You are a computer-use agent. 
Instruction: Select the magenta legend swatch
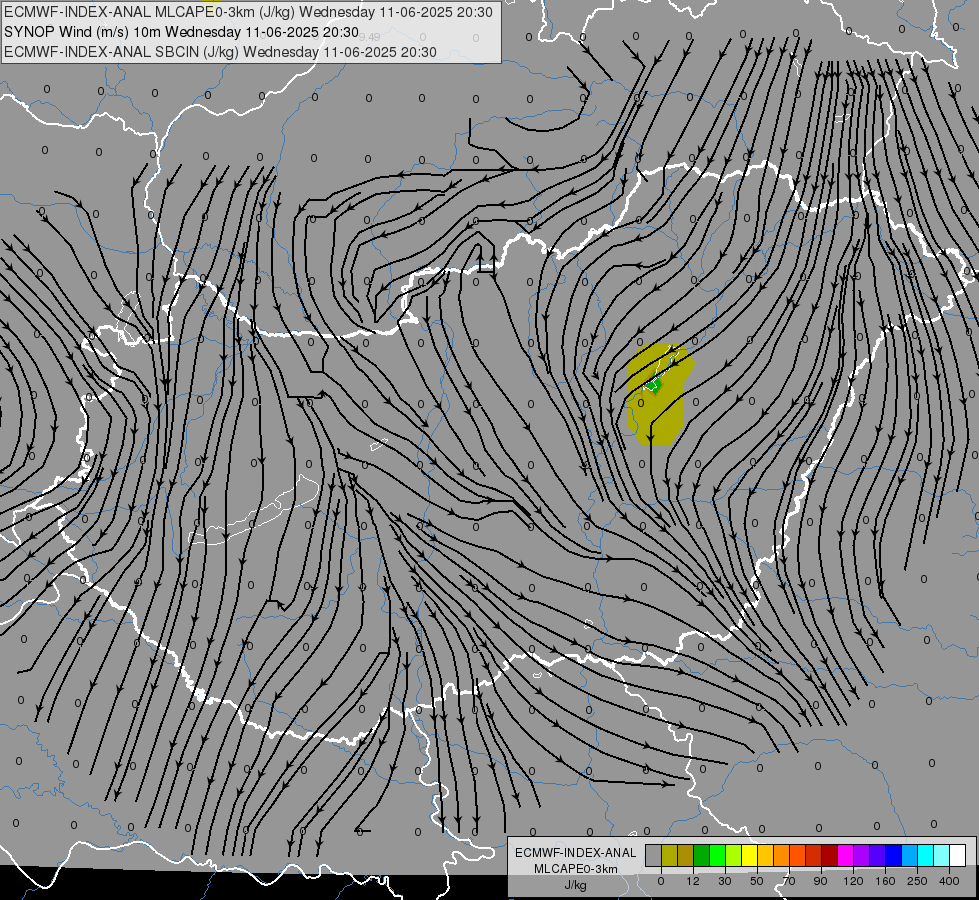[x=845, y=855]
